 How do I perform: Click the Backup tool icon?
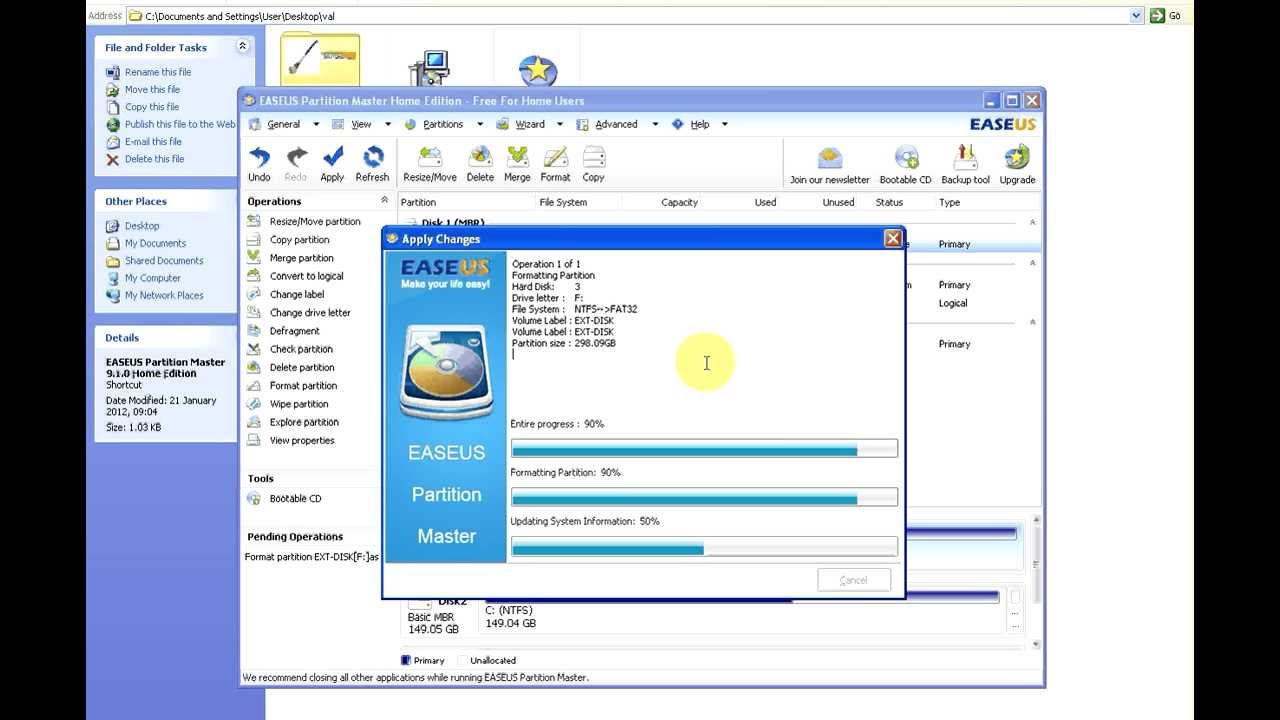tap(966, 158)
